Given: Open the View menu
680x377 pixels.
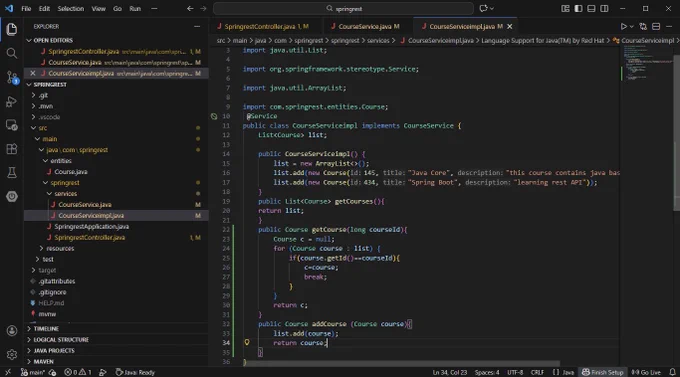Looking at the screenshot, I should click(x=98, y=8).
